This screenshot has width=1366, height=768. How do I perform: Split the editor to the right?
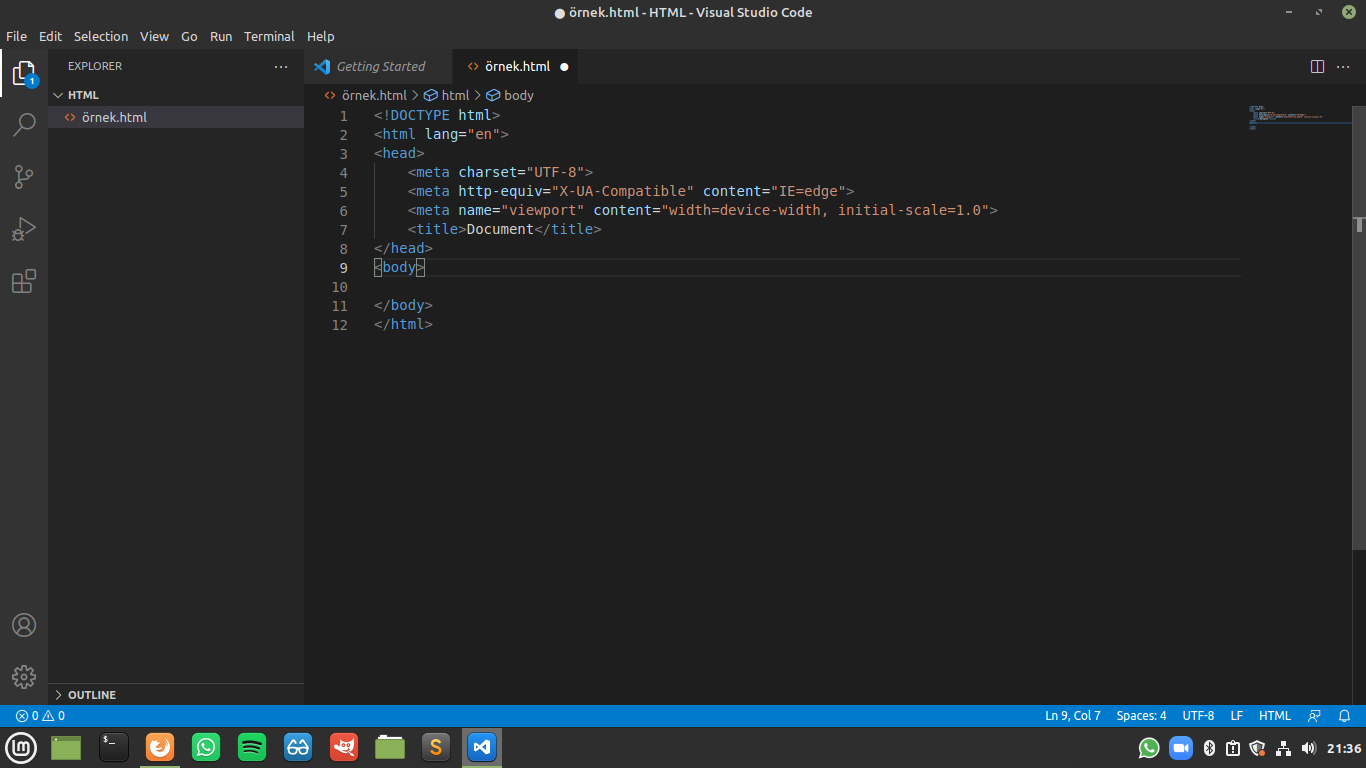[1318, 66]
